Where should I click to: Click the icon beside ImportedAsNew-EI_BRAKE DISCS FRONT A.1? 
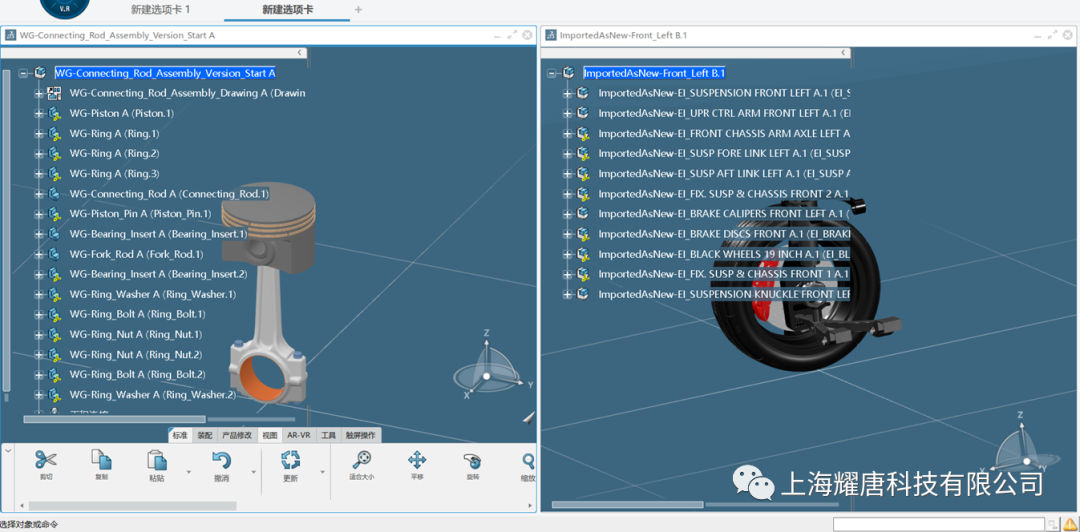(583, 234)
